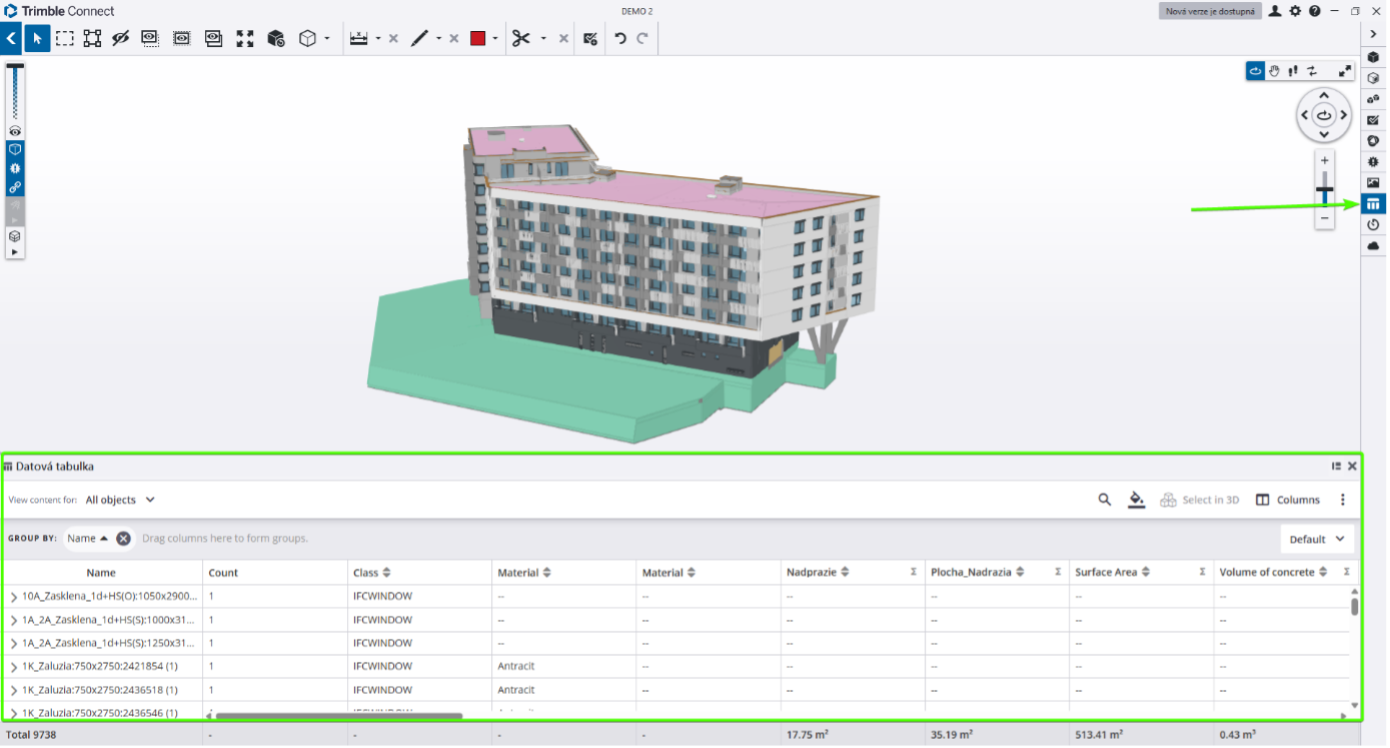This screenshot has width=1390, height=748.
Task: Click the search icon in data table
Action: pos(1104,500)
